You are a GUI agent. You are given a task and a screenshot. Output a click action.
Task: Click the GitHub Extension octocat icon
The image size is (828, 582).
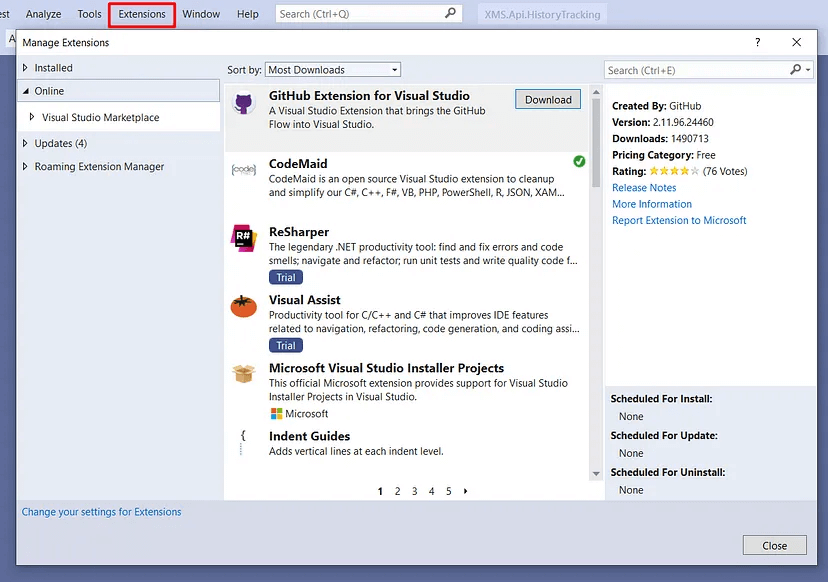tap(243, 104)
